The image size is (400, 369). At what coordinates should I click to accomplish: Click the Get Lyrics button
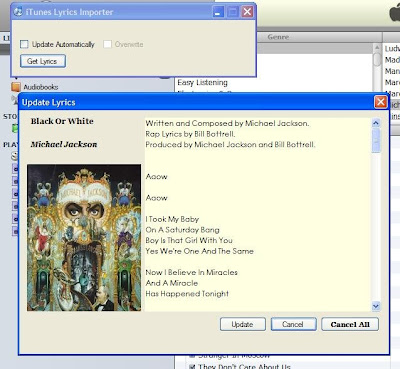43,61
